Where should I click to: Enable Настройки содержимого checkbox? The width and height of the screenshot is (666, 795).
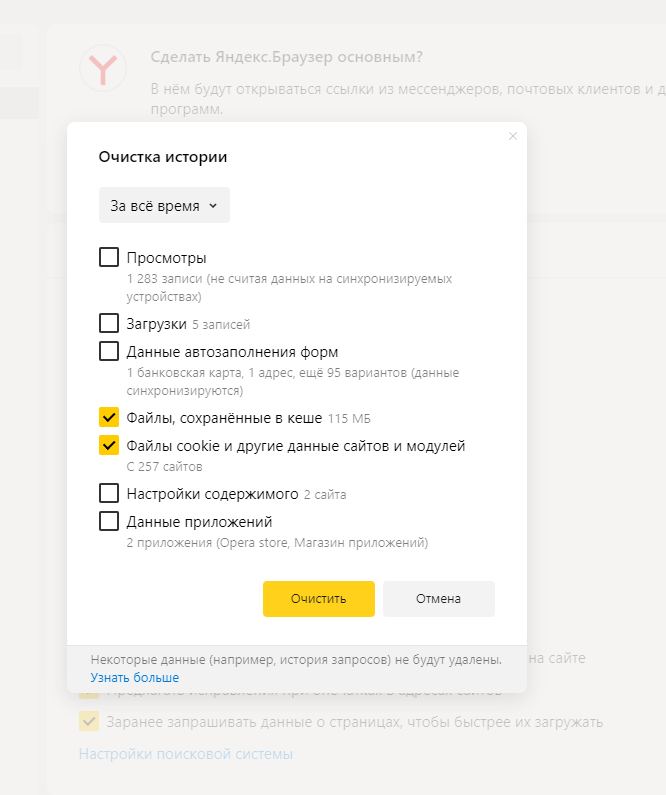coord(109,493)
